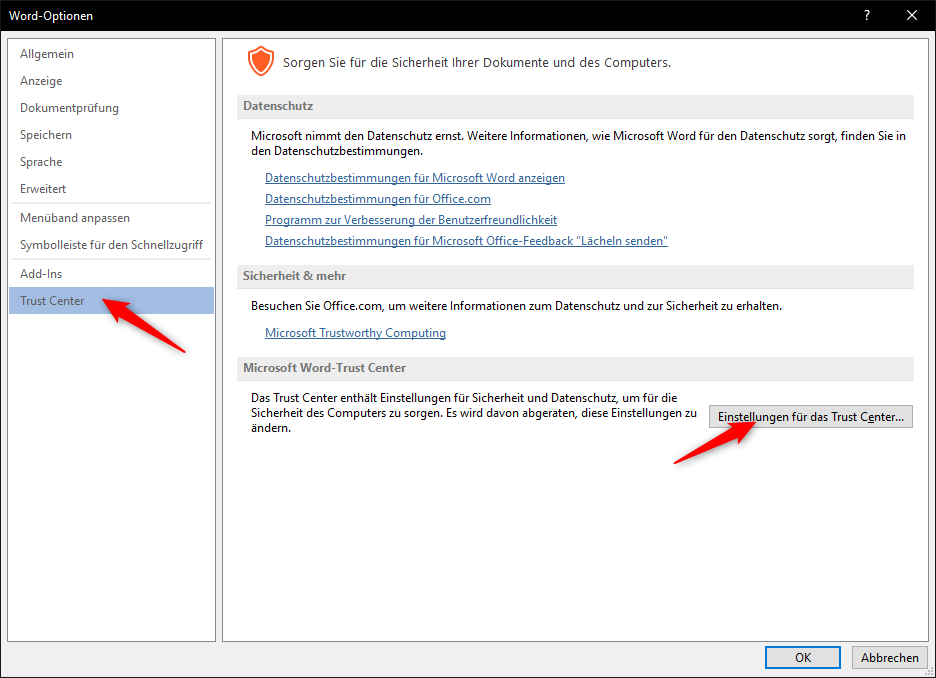
Task: Close the Word-Optionen dialog window
Action: coord(911,15)
